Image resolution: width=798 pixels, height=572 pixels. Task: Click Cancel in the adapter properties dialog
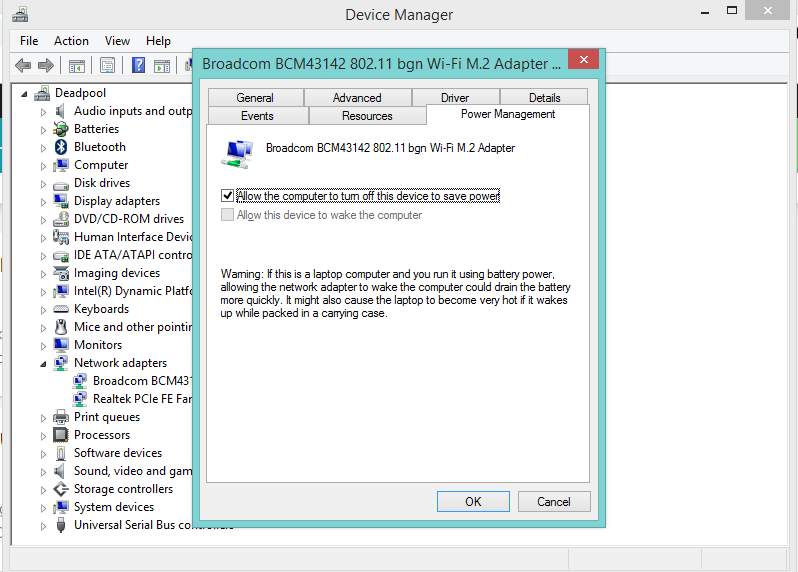click(554, 502)
